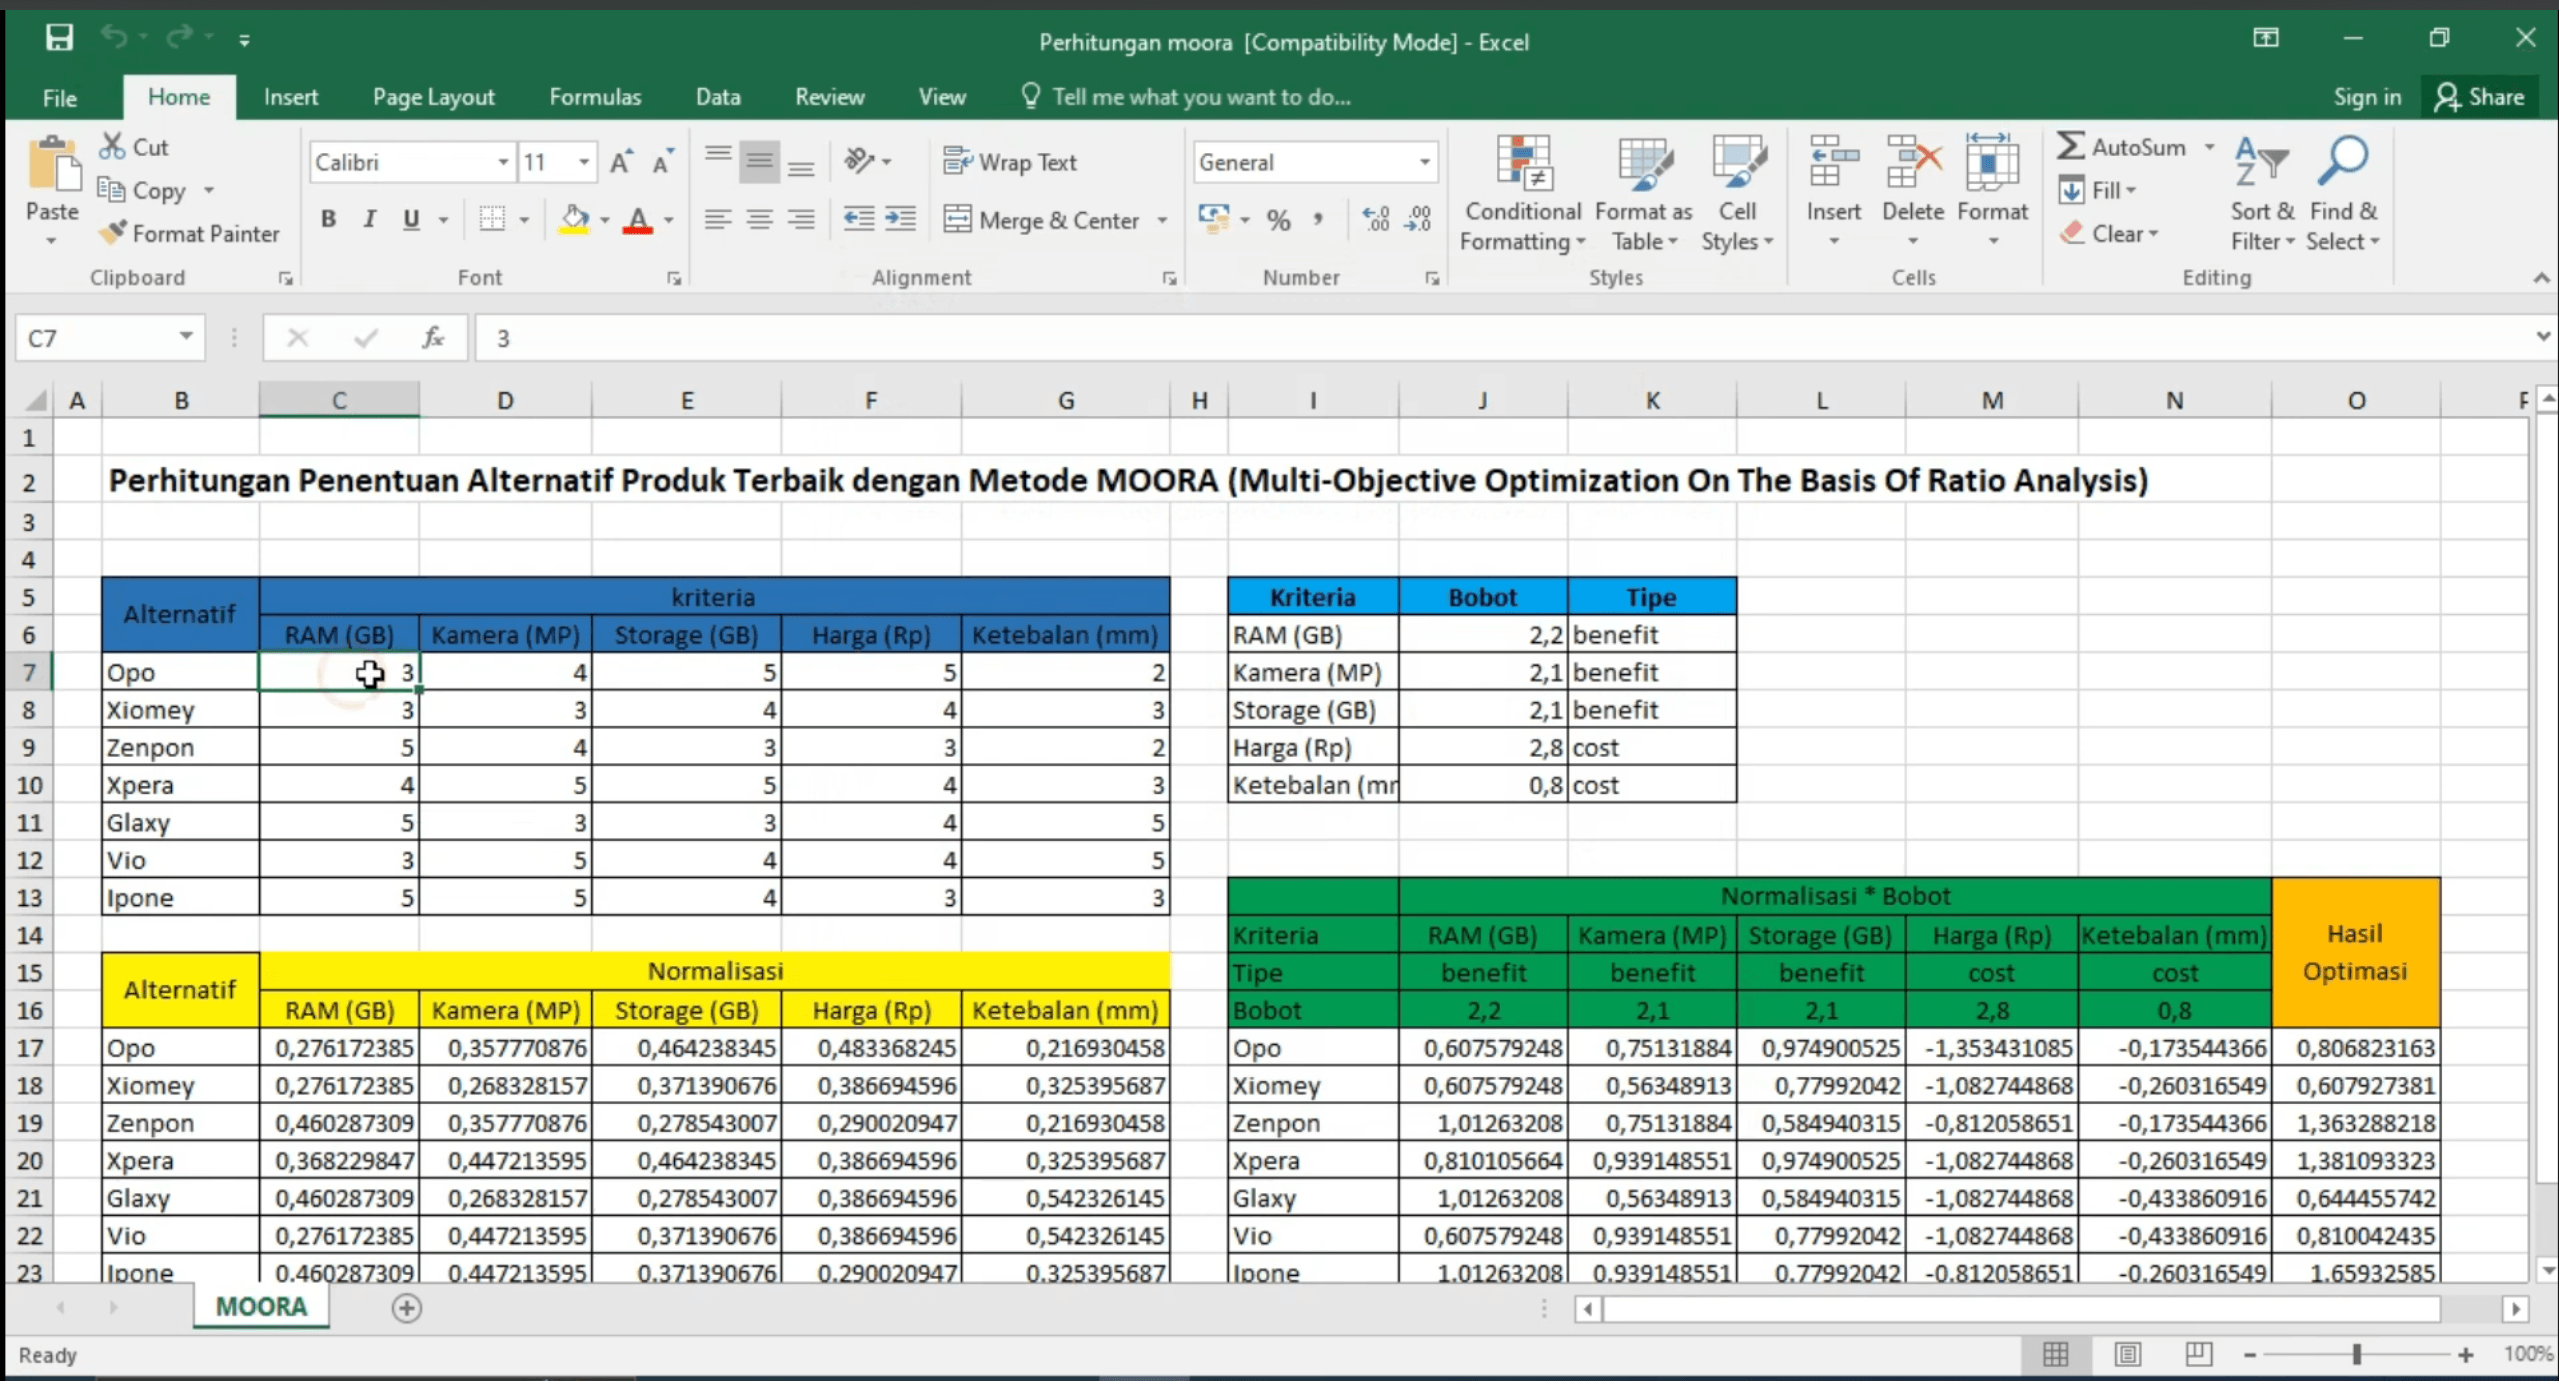This screenshot has width=2559, height=1381.
Task: Expand the AutoSum dropdown arrow
Action: (x=2209, y=147)
